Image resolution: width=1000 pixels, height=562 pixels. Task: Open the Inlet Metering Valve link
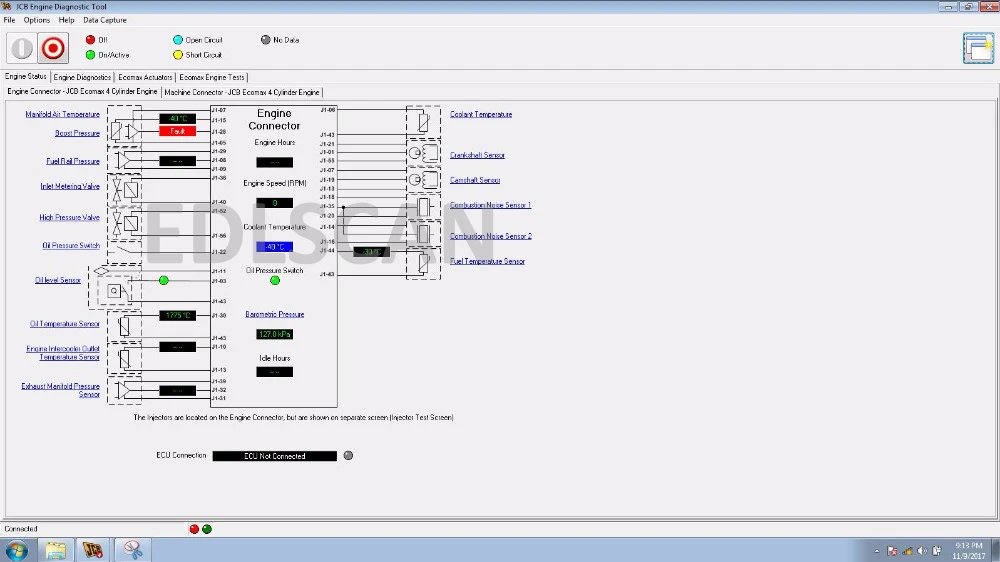(70, 186)
